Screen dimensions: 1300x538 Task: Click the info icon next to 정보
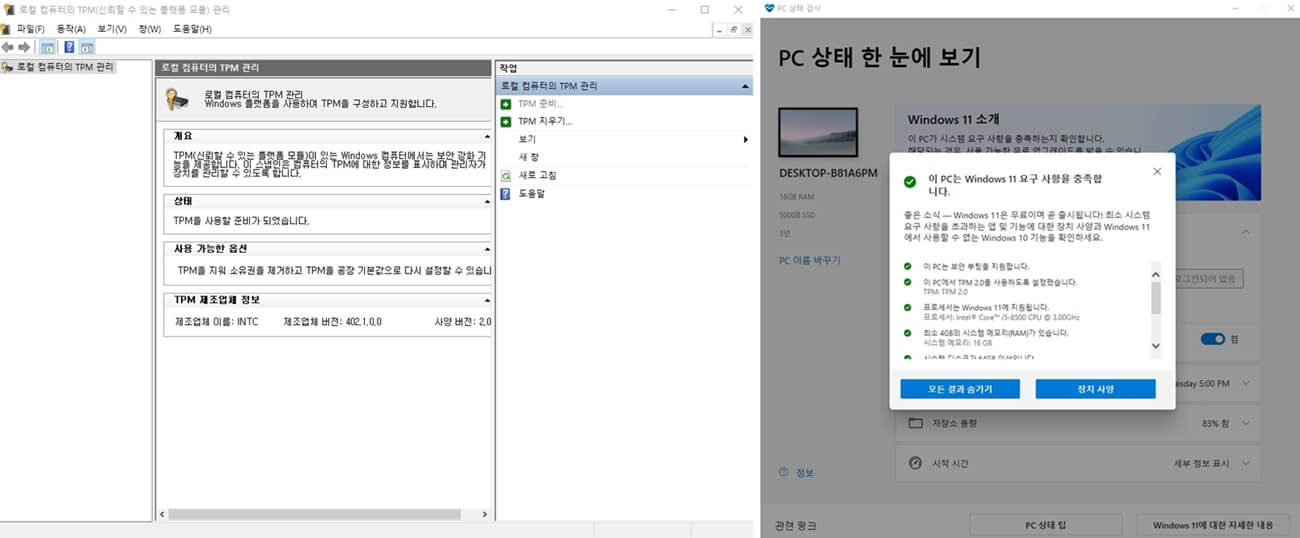782,473
